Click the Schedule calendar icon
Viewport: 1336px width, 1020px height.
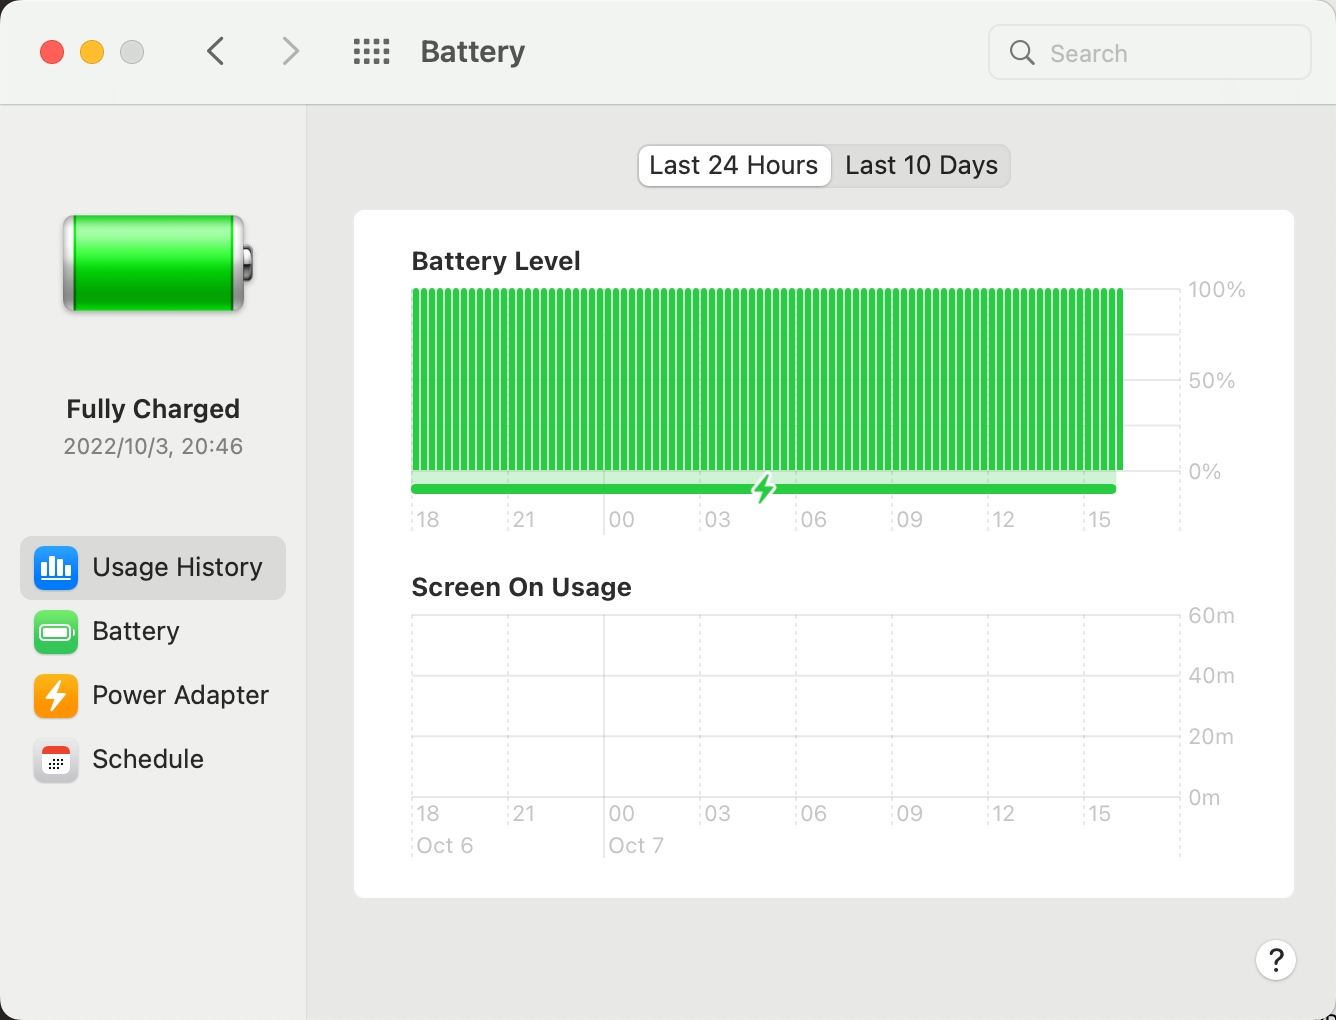point(56,760)
